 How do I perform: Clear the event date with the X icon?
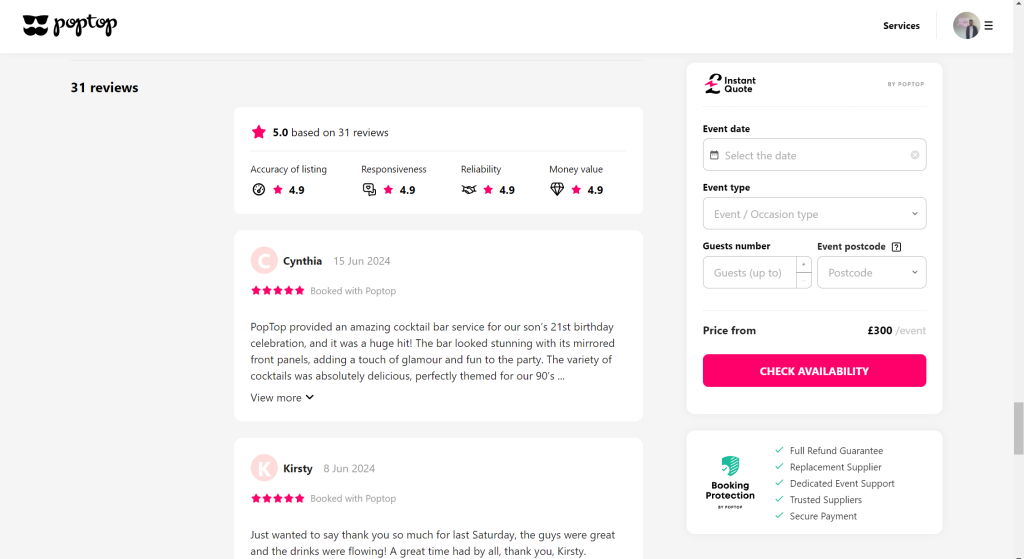coord(915,155)
